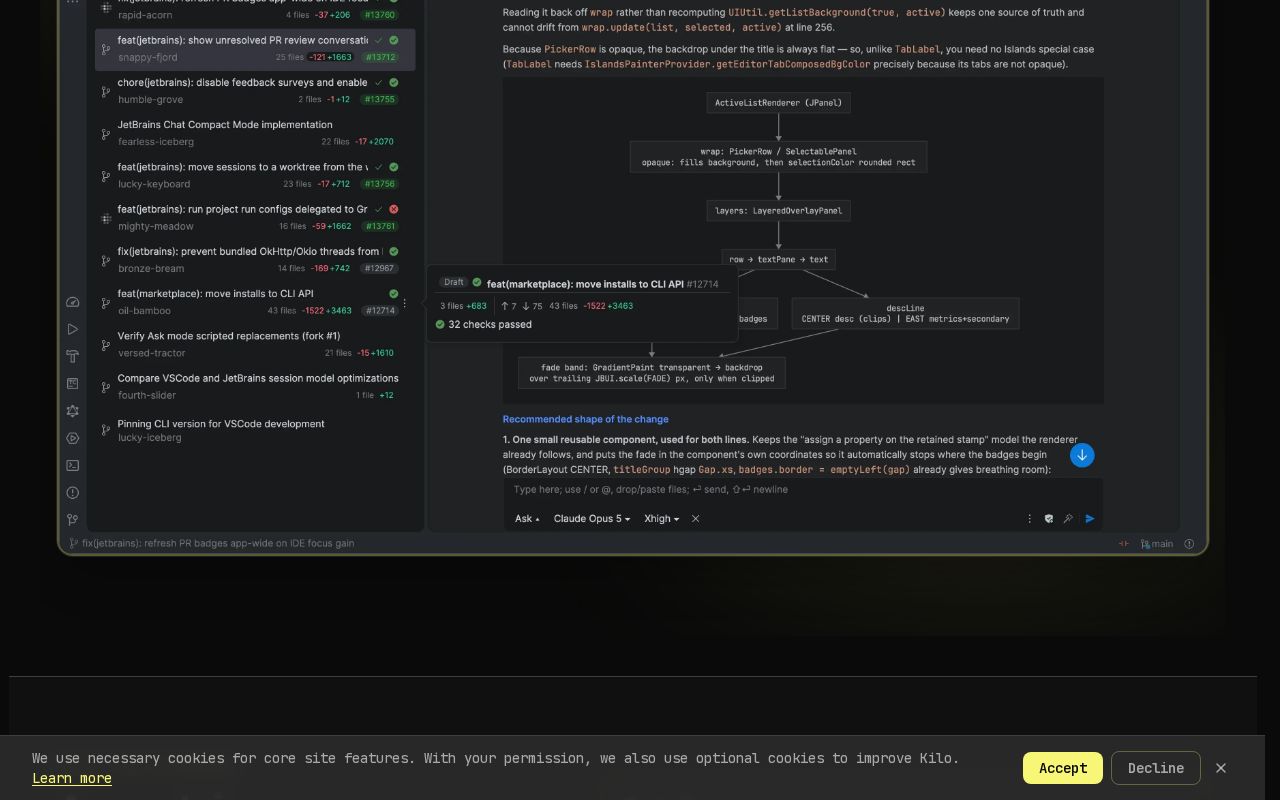
Task: Click 'Recommended shape of the change' heading
Action: tap(585, 419)
